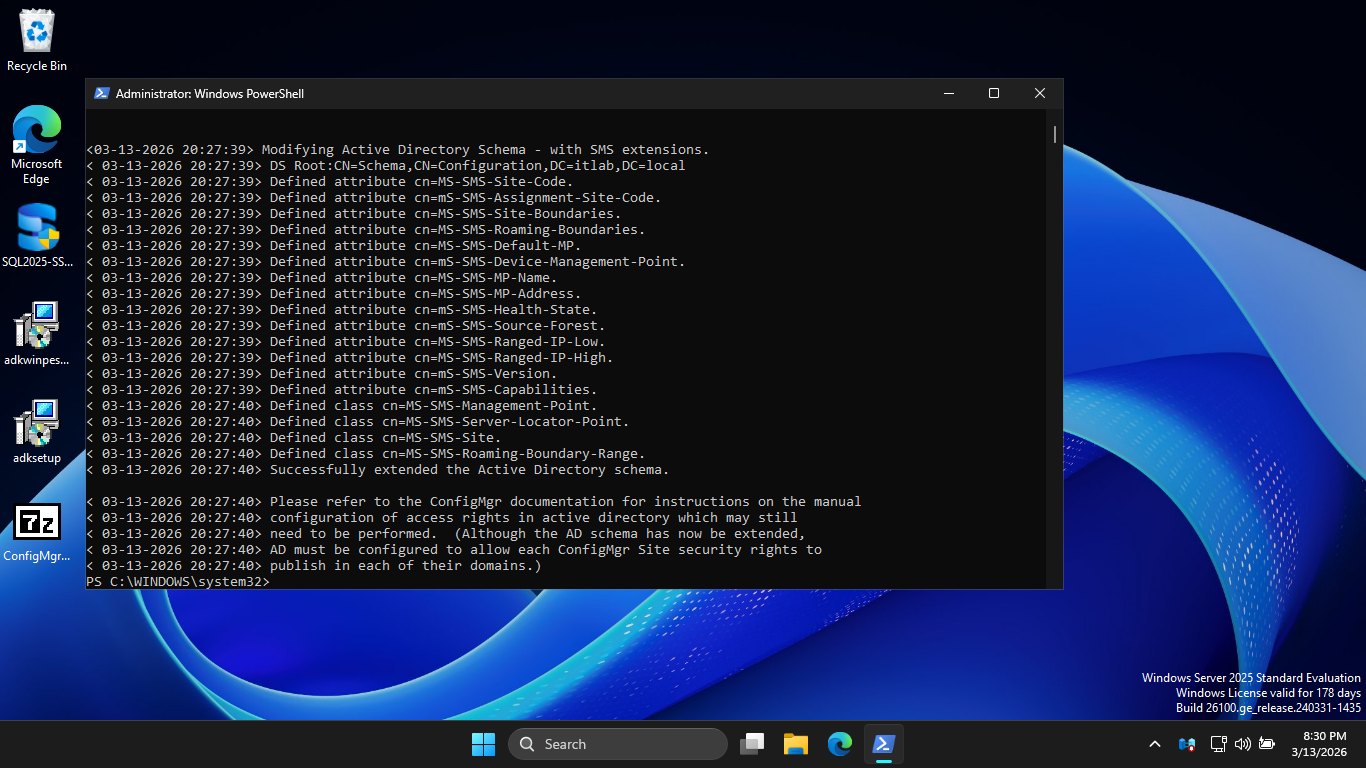Open the Recycle Bin desktop icon

[37, 40]
